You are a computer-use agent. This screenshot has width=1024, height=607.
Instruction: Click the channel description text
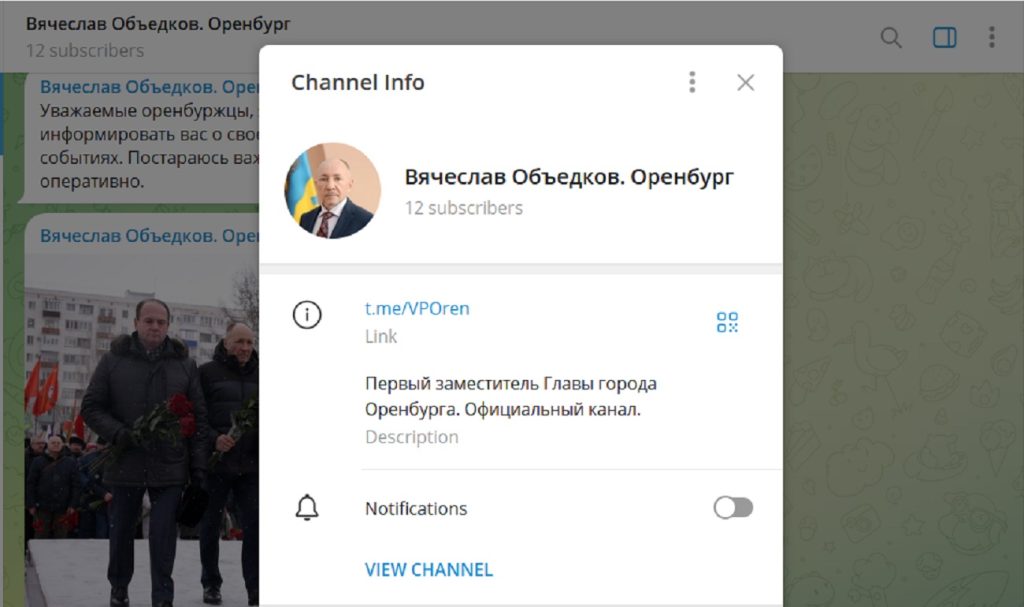click(x=510, y=397)
